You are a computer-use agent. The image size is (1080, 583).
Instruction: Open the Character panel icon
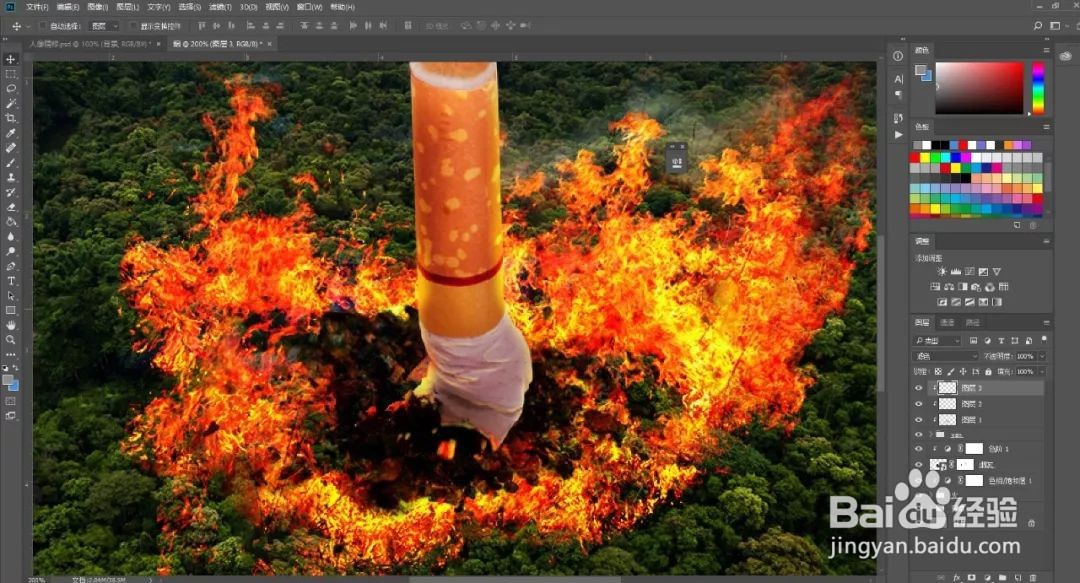pyautogui.click(x=897, y=79)
